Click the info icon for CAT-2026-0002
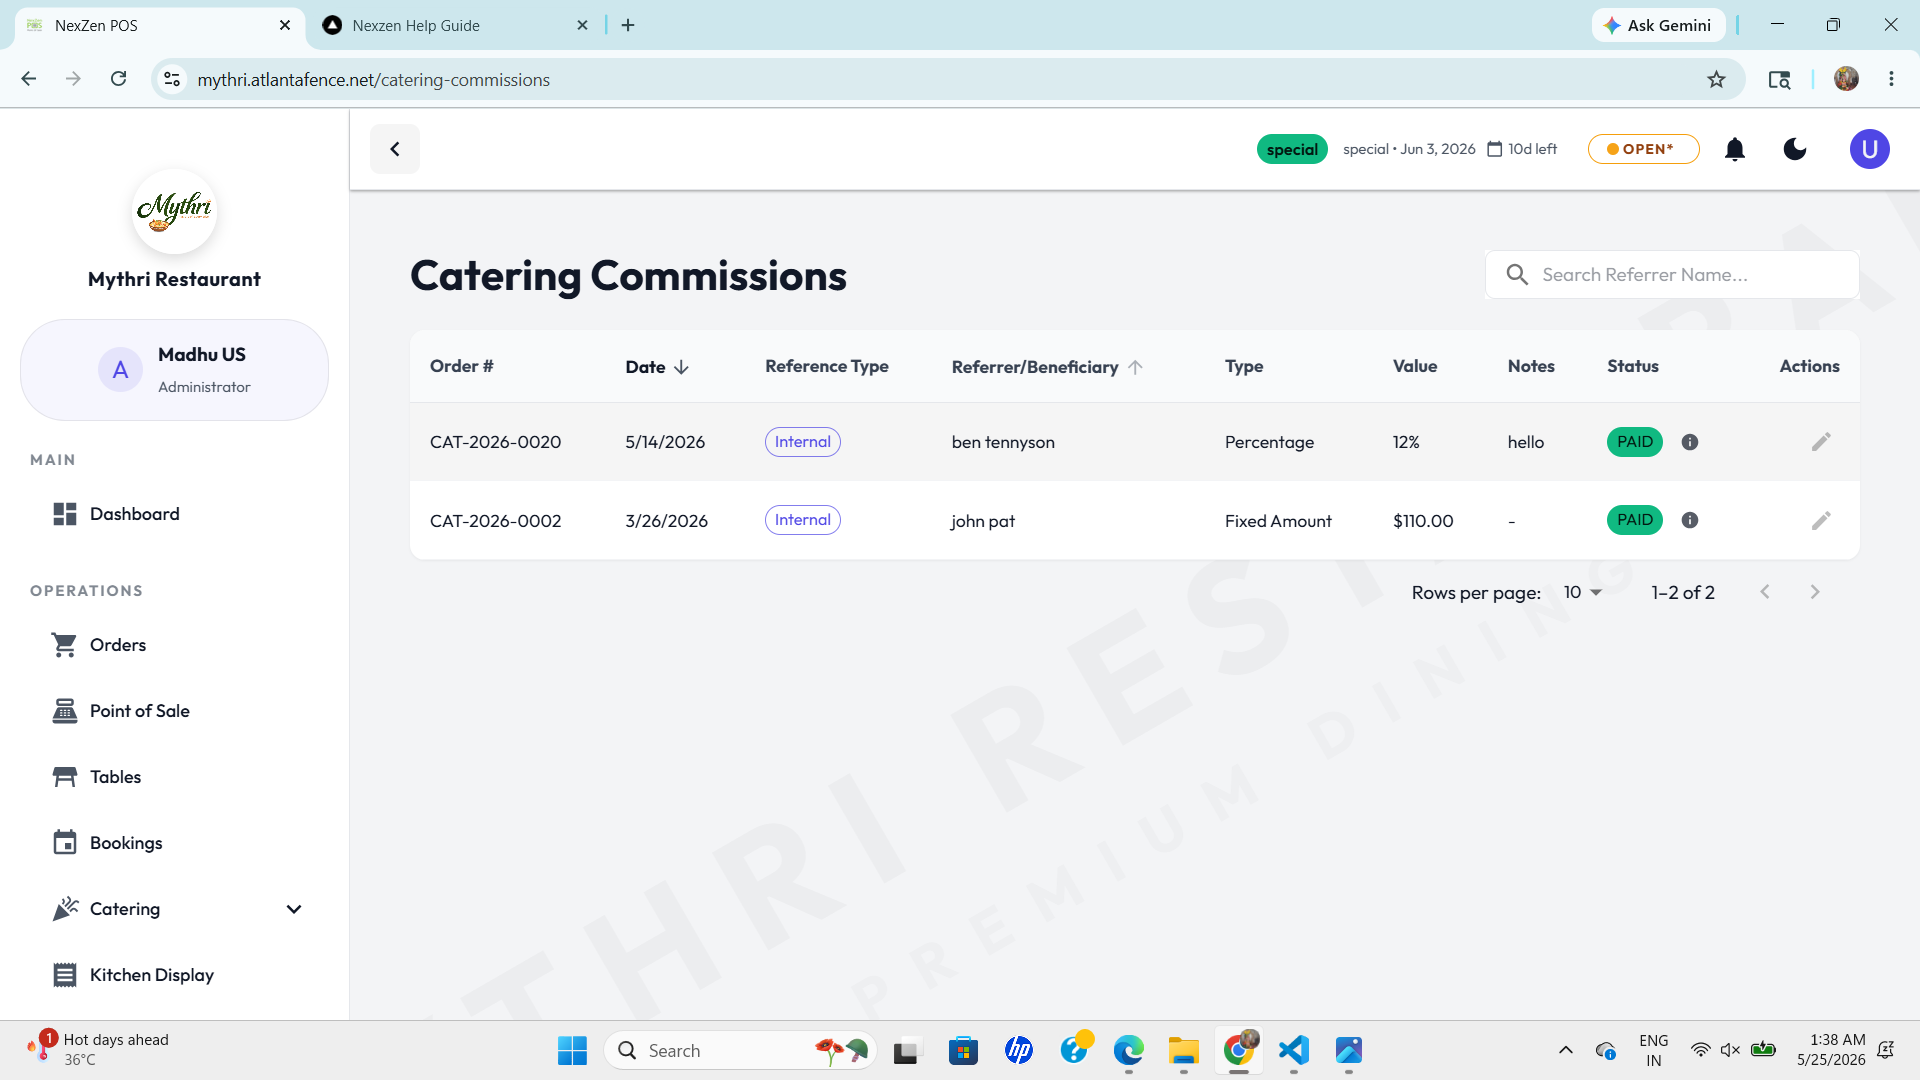 [x=1690, y=520]
